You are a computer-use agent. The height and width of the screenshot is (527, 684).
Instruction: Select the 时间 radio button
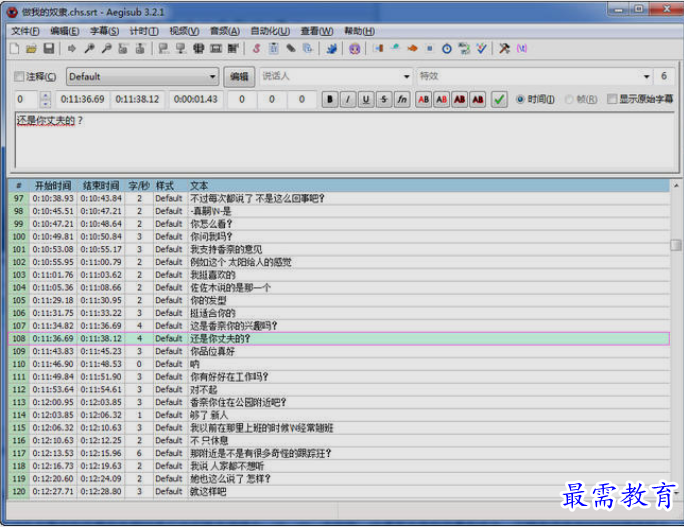(521, 99)
